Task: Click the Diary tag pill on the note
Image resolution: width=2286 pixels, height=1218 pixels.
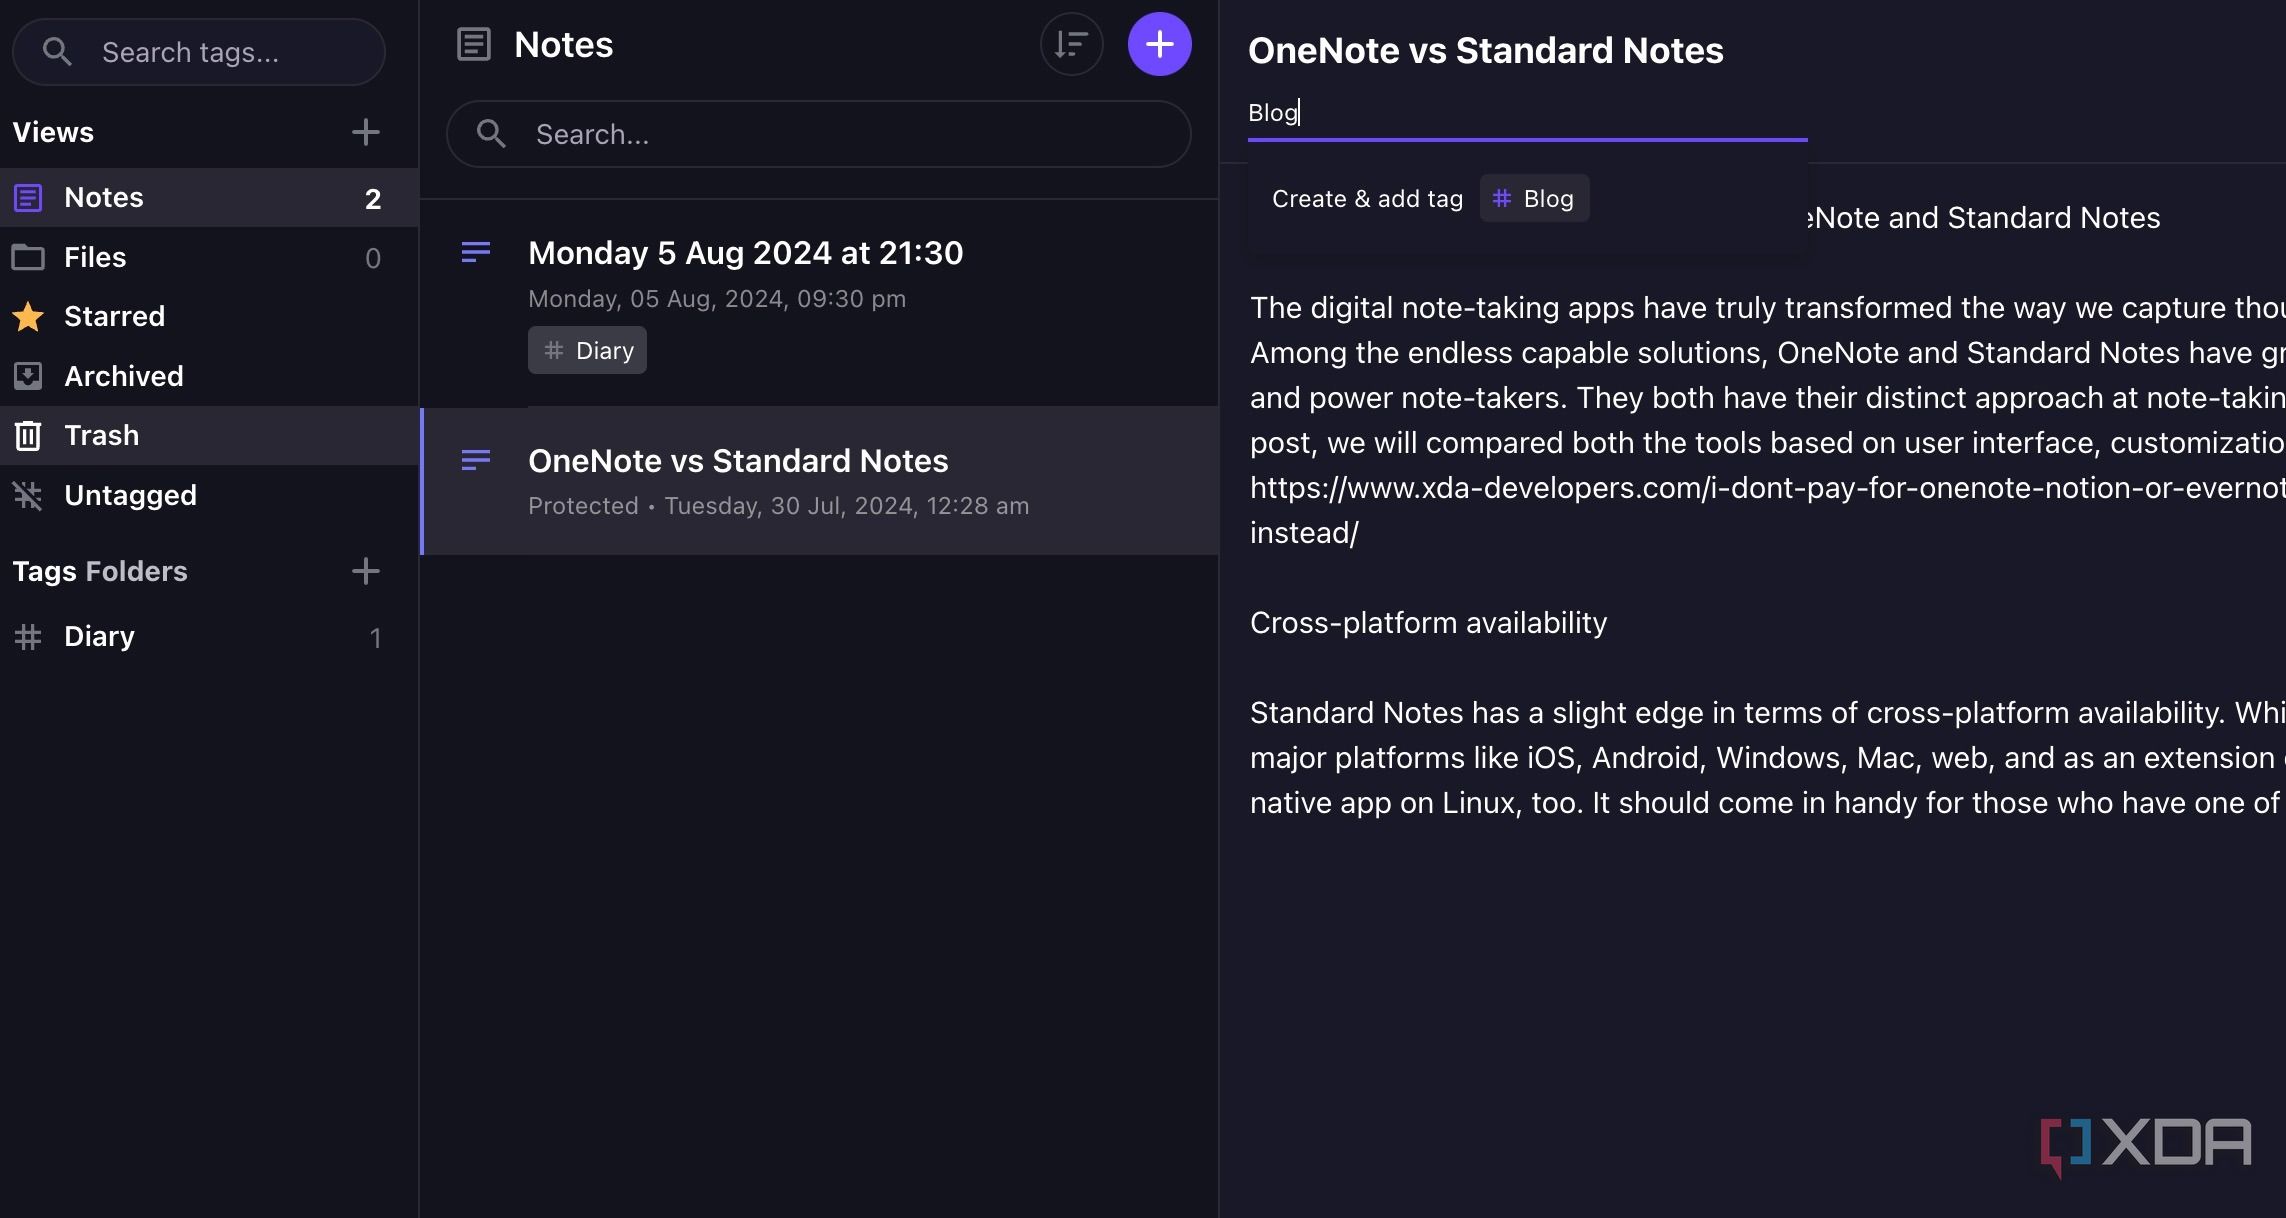Action: 587,349
